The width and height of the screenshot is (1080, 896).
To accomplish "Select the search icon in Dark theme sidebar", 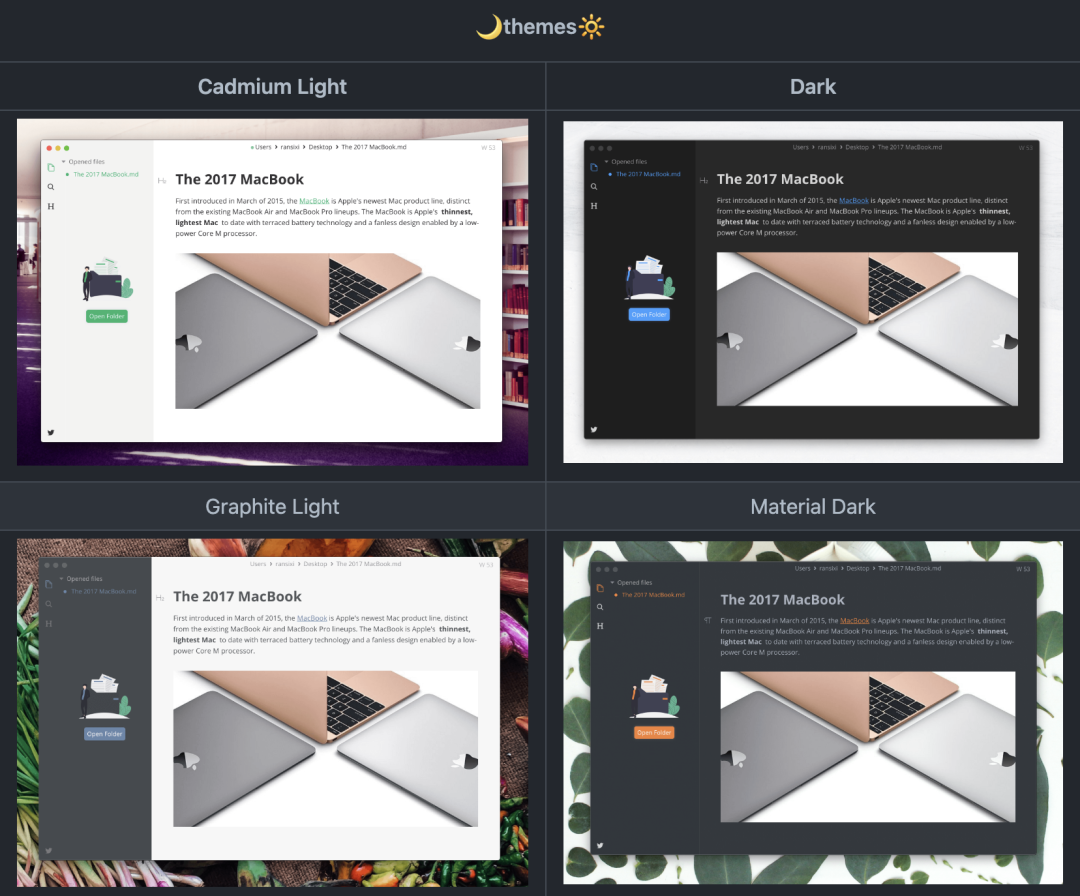I will click(594, 187).
